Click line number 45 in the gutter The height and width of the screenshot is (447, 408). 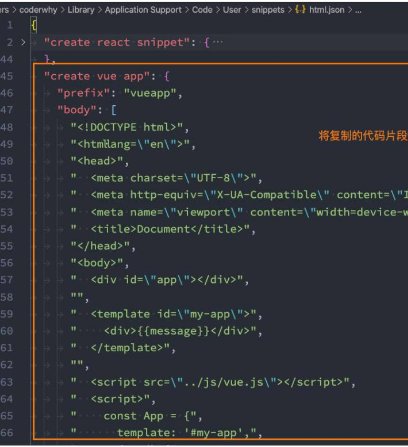point(7,76)
